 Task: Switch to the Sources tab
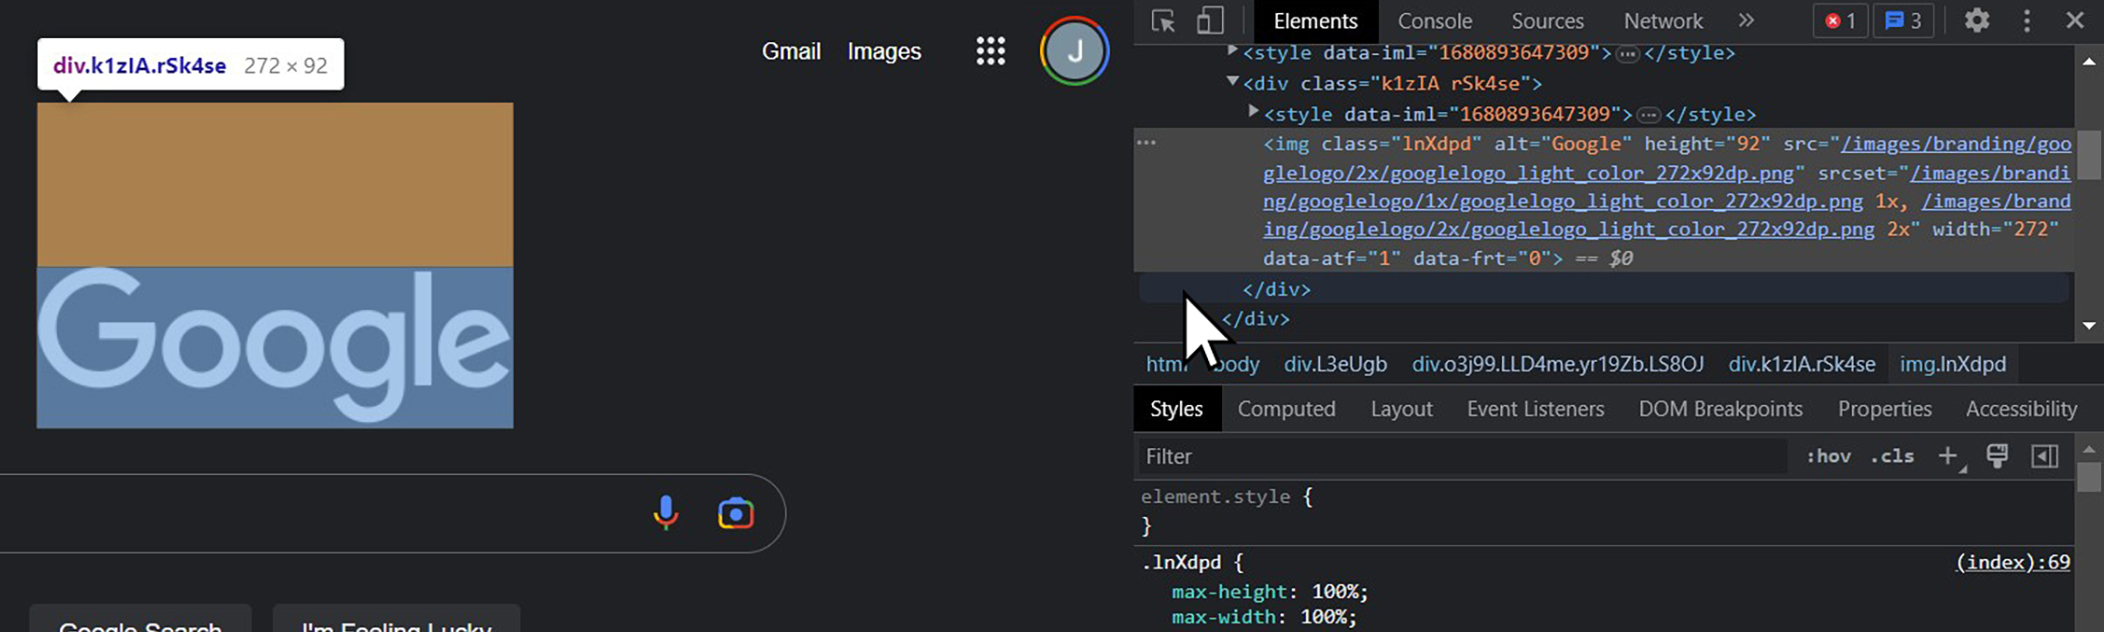click(x=1547, y=21)
